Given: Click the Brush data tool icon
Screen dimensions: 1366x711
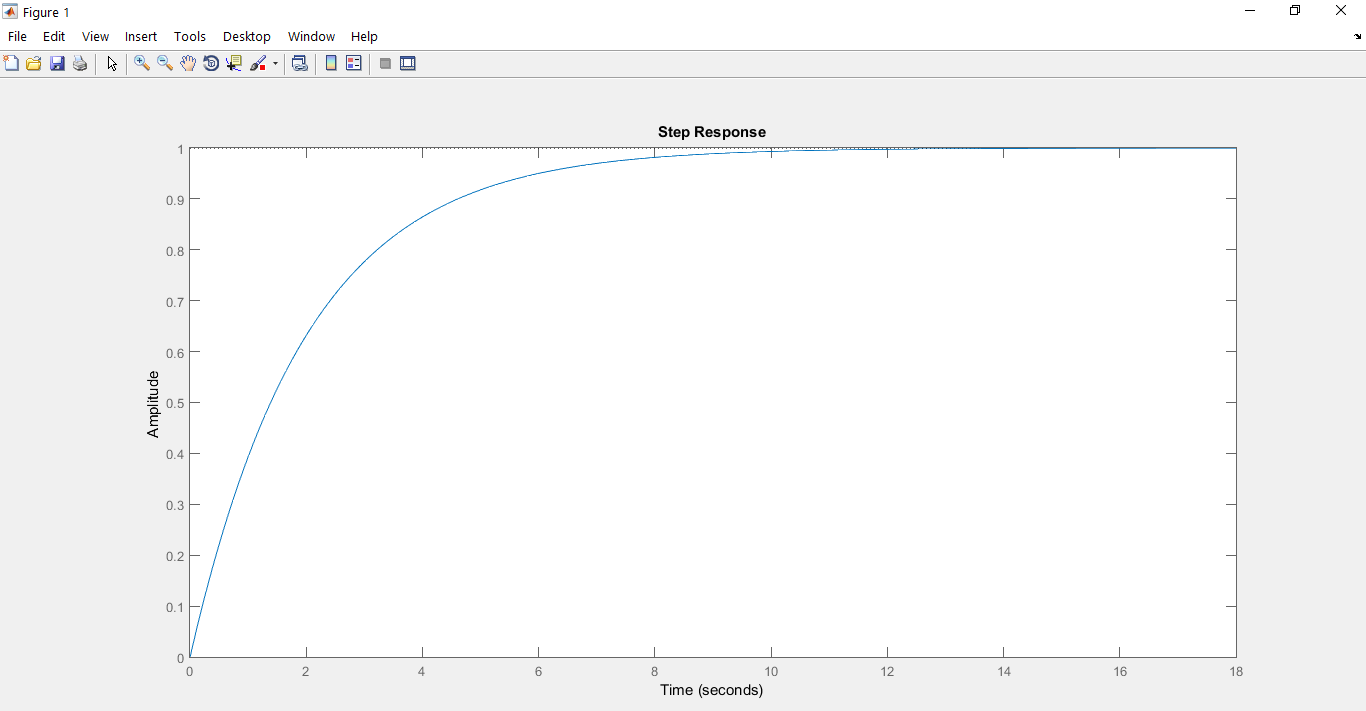Looking at the screenshot, I should [x=258, y=63].
